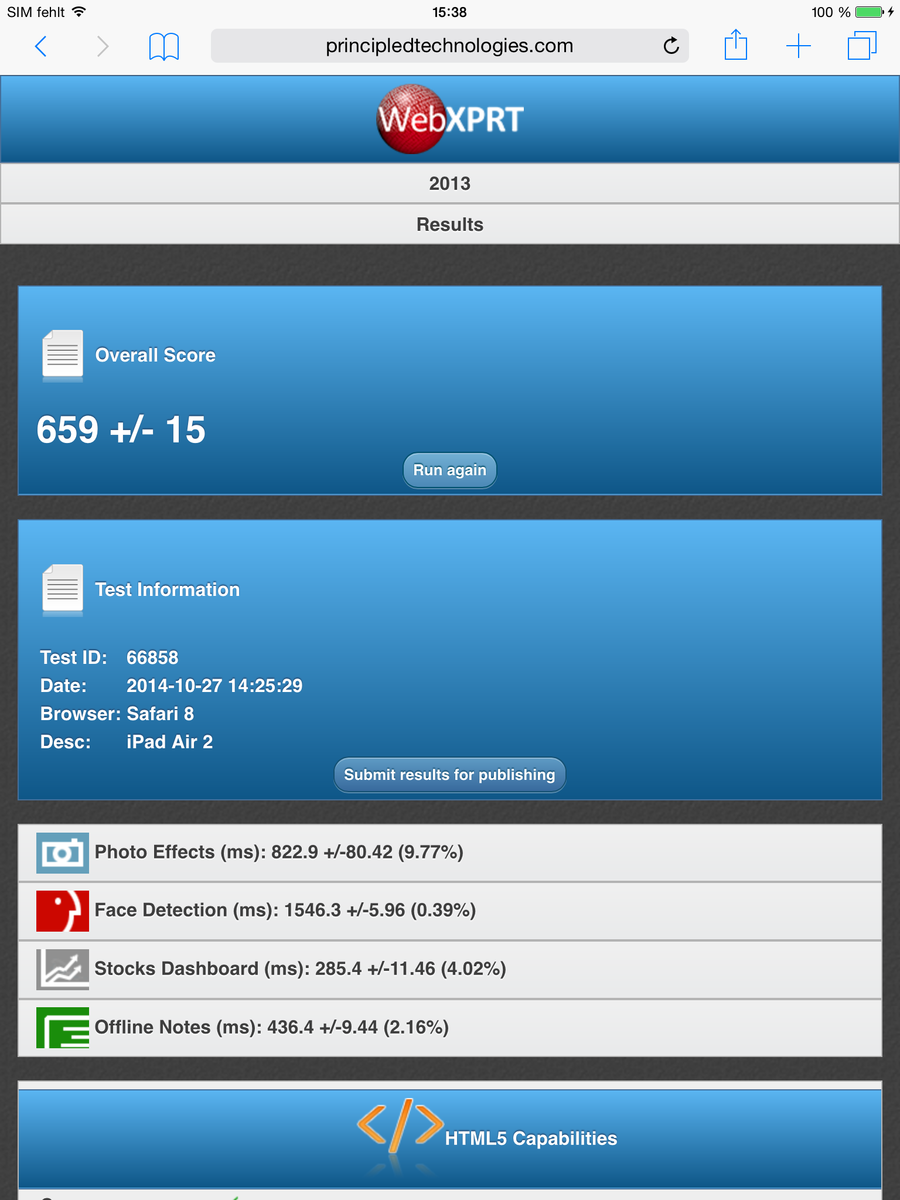Tap the Safari forward arrow
The image size is (900, 1200).
pos(102,46)
